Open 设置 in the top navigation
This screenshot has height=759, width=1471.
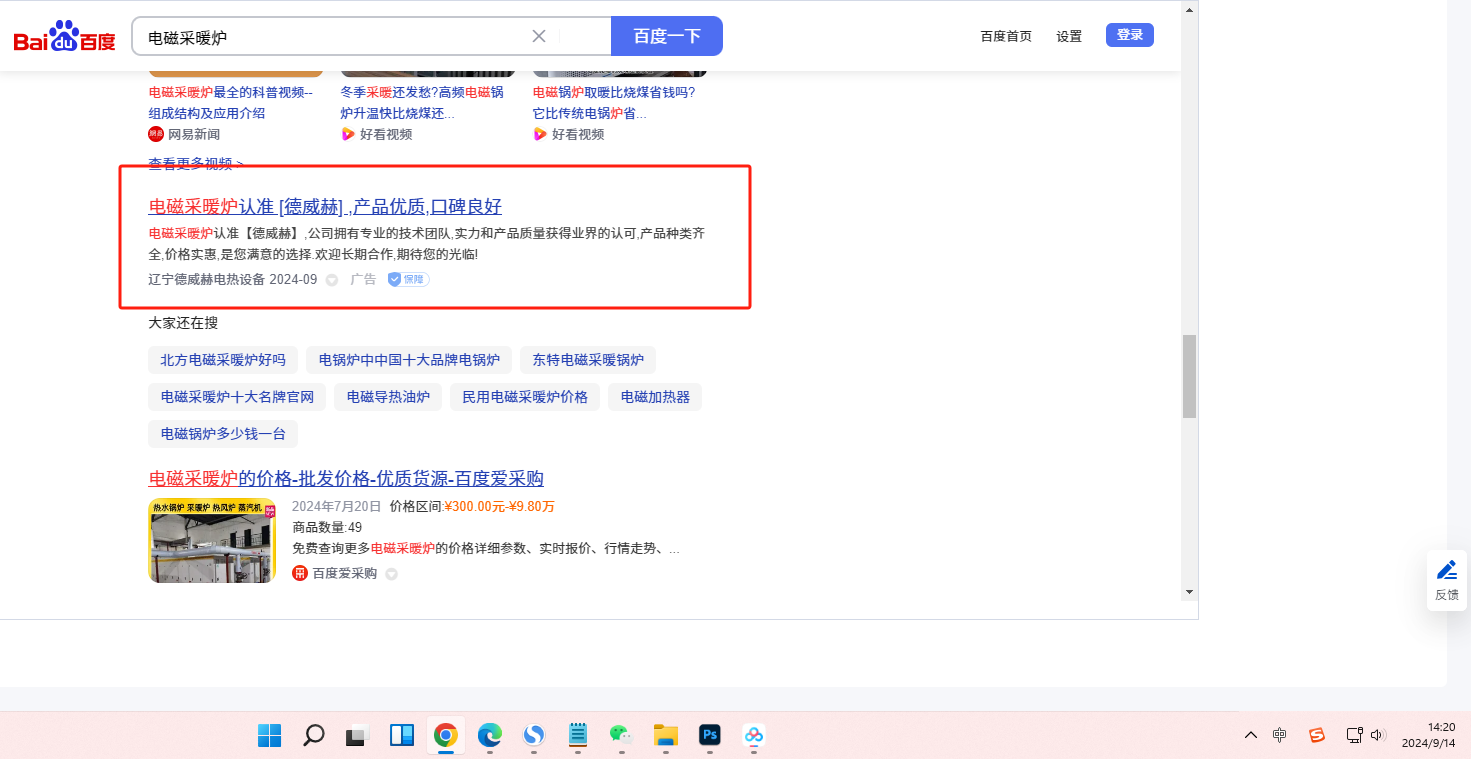click(x=1069, y=36)
